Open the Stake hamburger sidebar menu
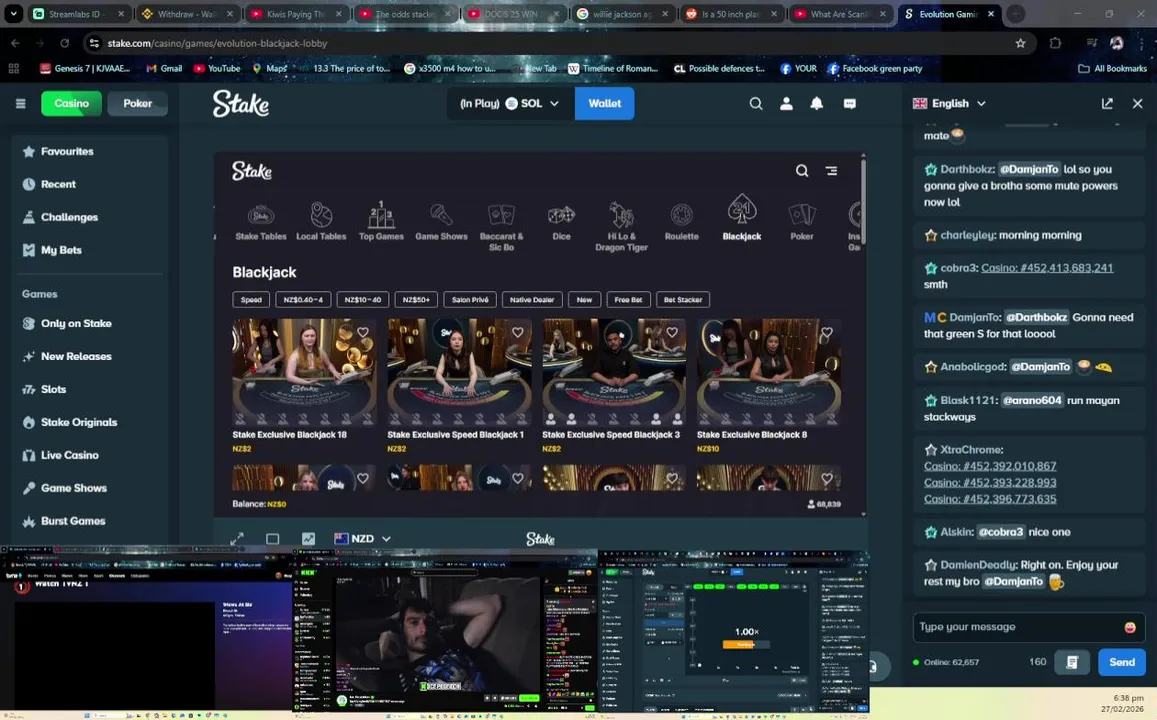The image size is (1157, 720). point(21,103)
